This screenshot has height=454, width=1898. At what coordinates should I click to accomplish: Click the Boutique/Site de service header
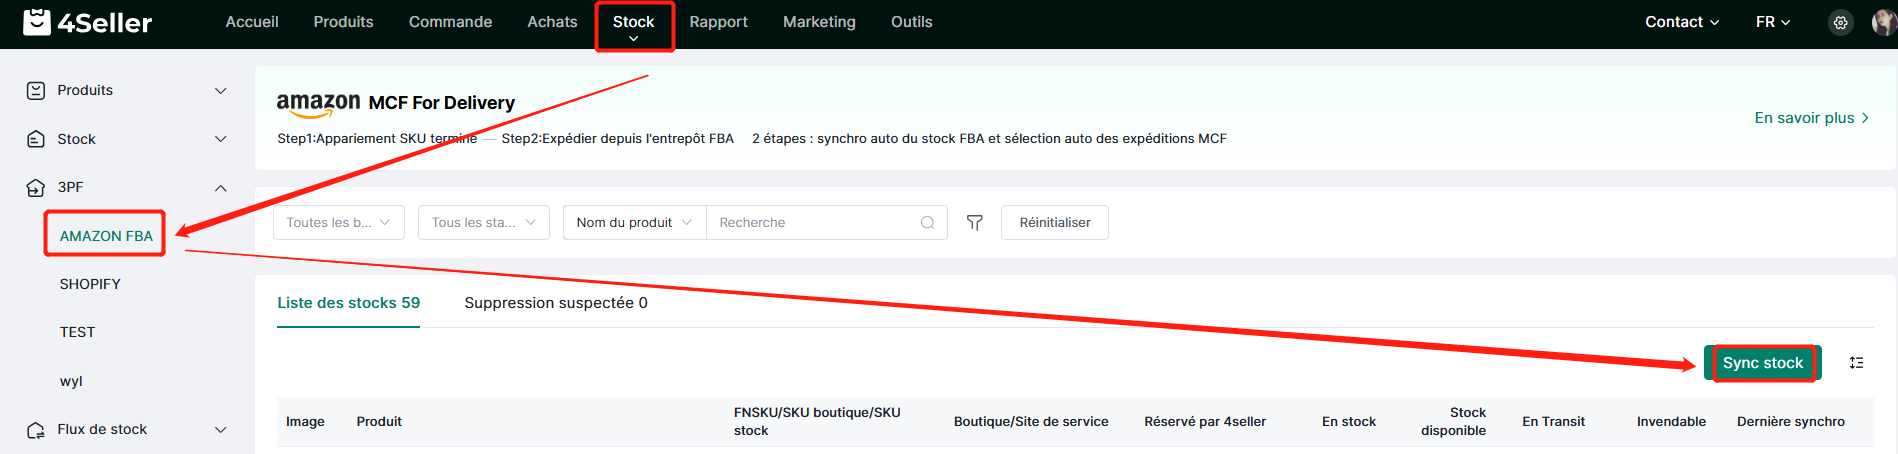(x=1031, y=422)
